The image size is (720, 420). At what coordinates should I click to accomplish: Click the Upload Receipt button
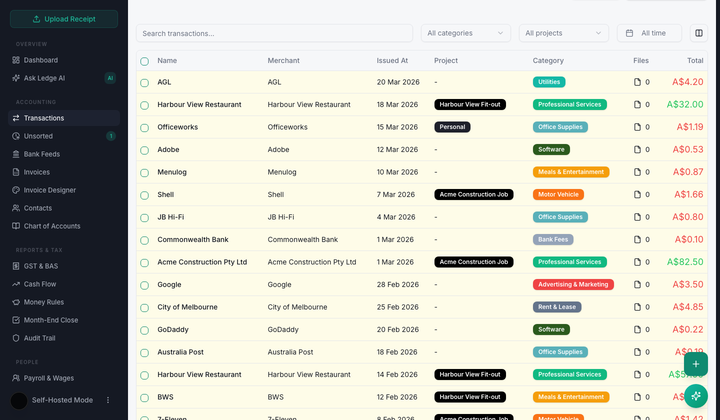pos(64,19)
